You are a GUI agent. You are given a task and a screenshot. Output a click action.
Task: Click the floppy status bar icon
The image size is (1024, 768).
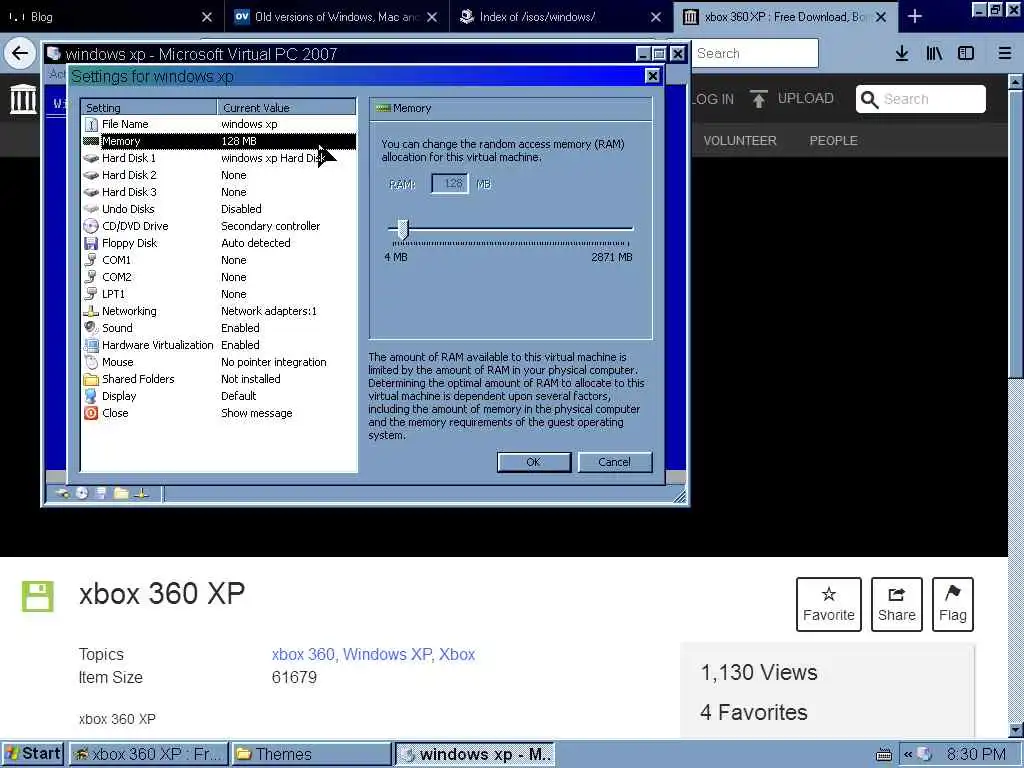click(101, 493)
